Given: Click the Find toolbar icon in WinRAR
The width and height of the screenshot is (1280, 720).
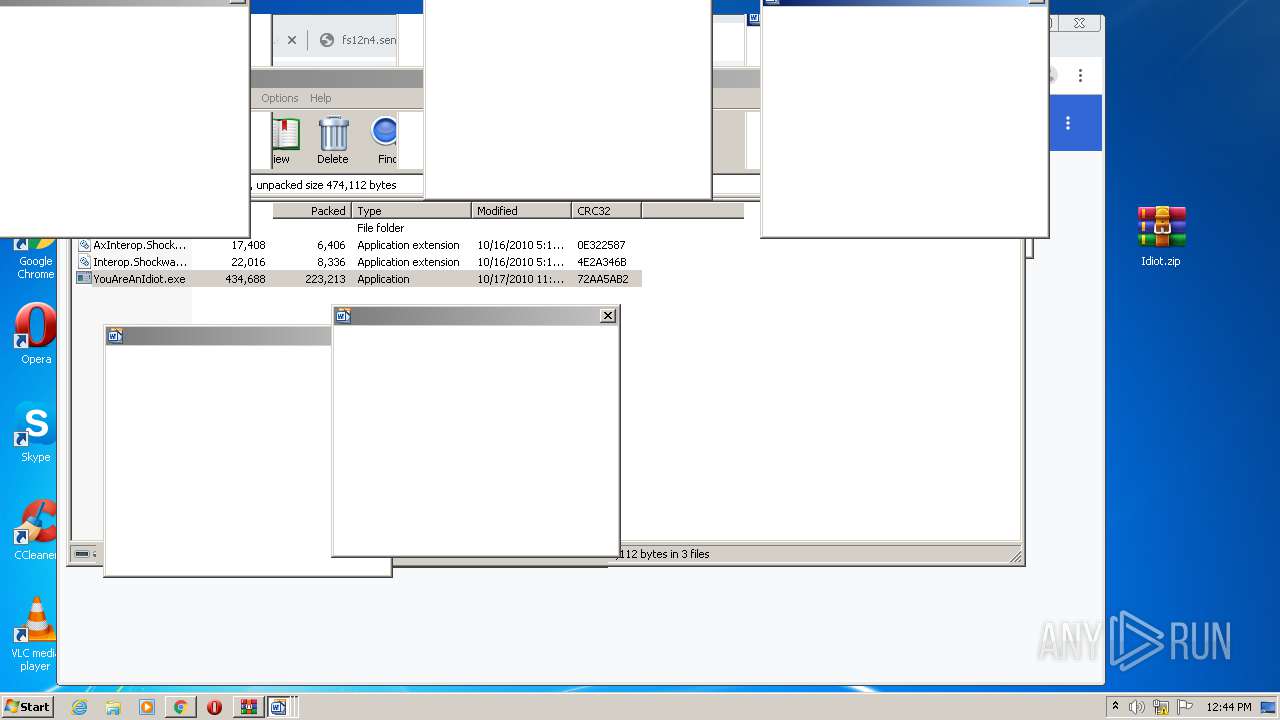Looking at the screenshot, I should click(x=387, y=141).
